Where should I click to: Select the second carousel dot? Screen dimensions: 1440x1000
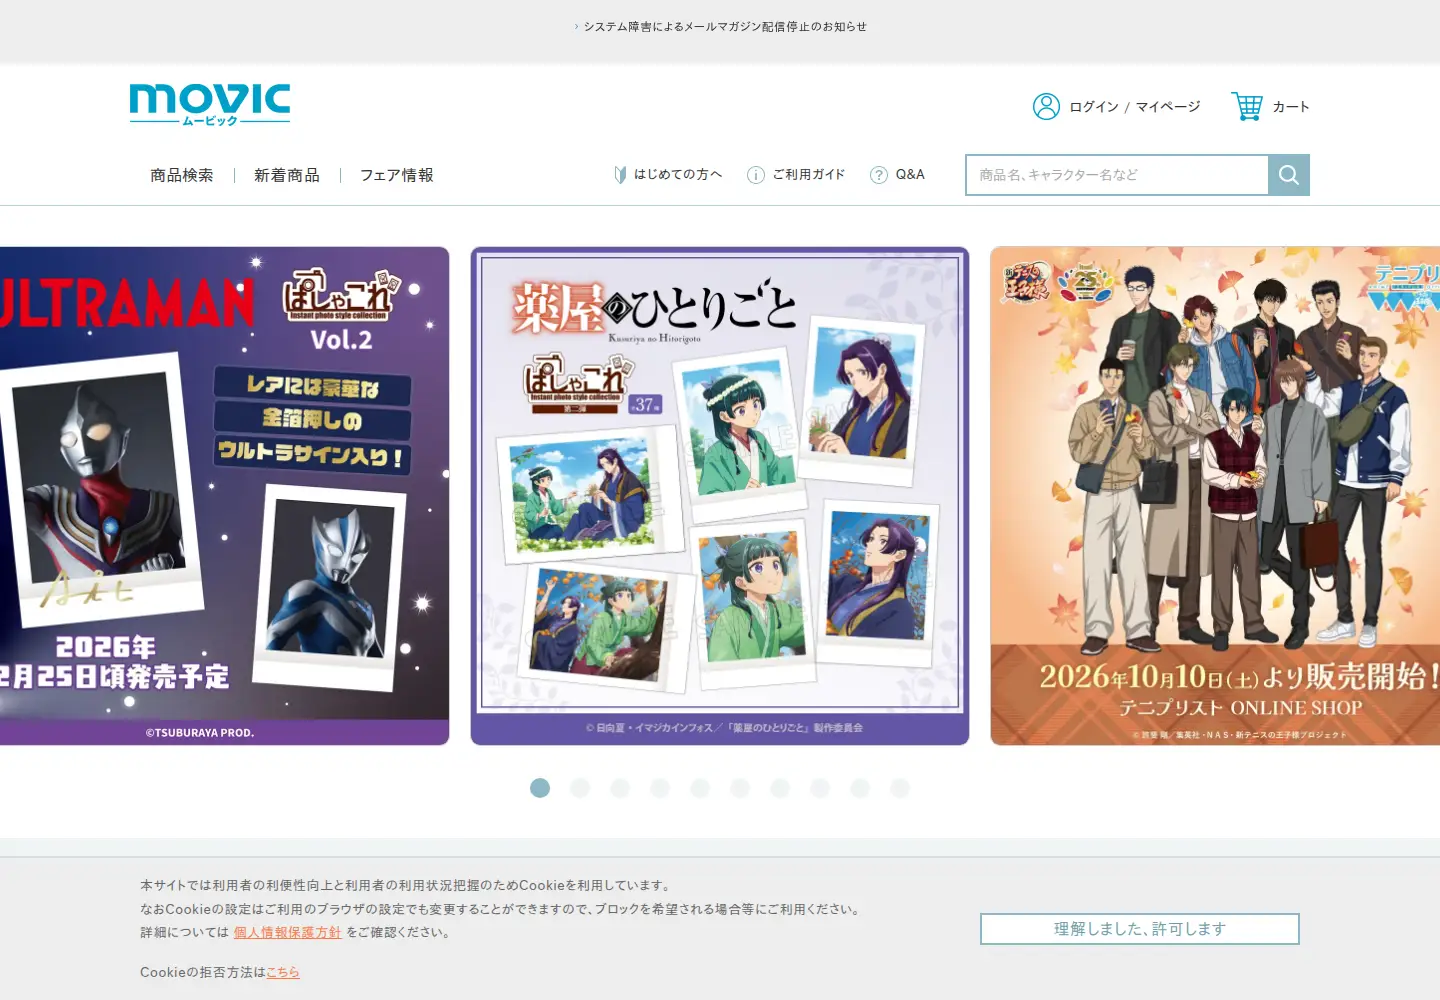[x=580, y=788]
